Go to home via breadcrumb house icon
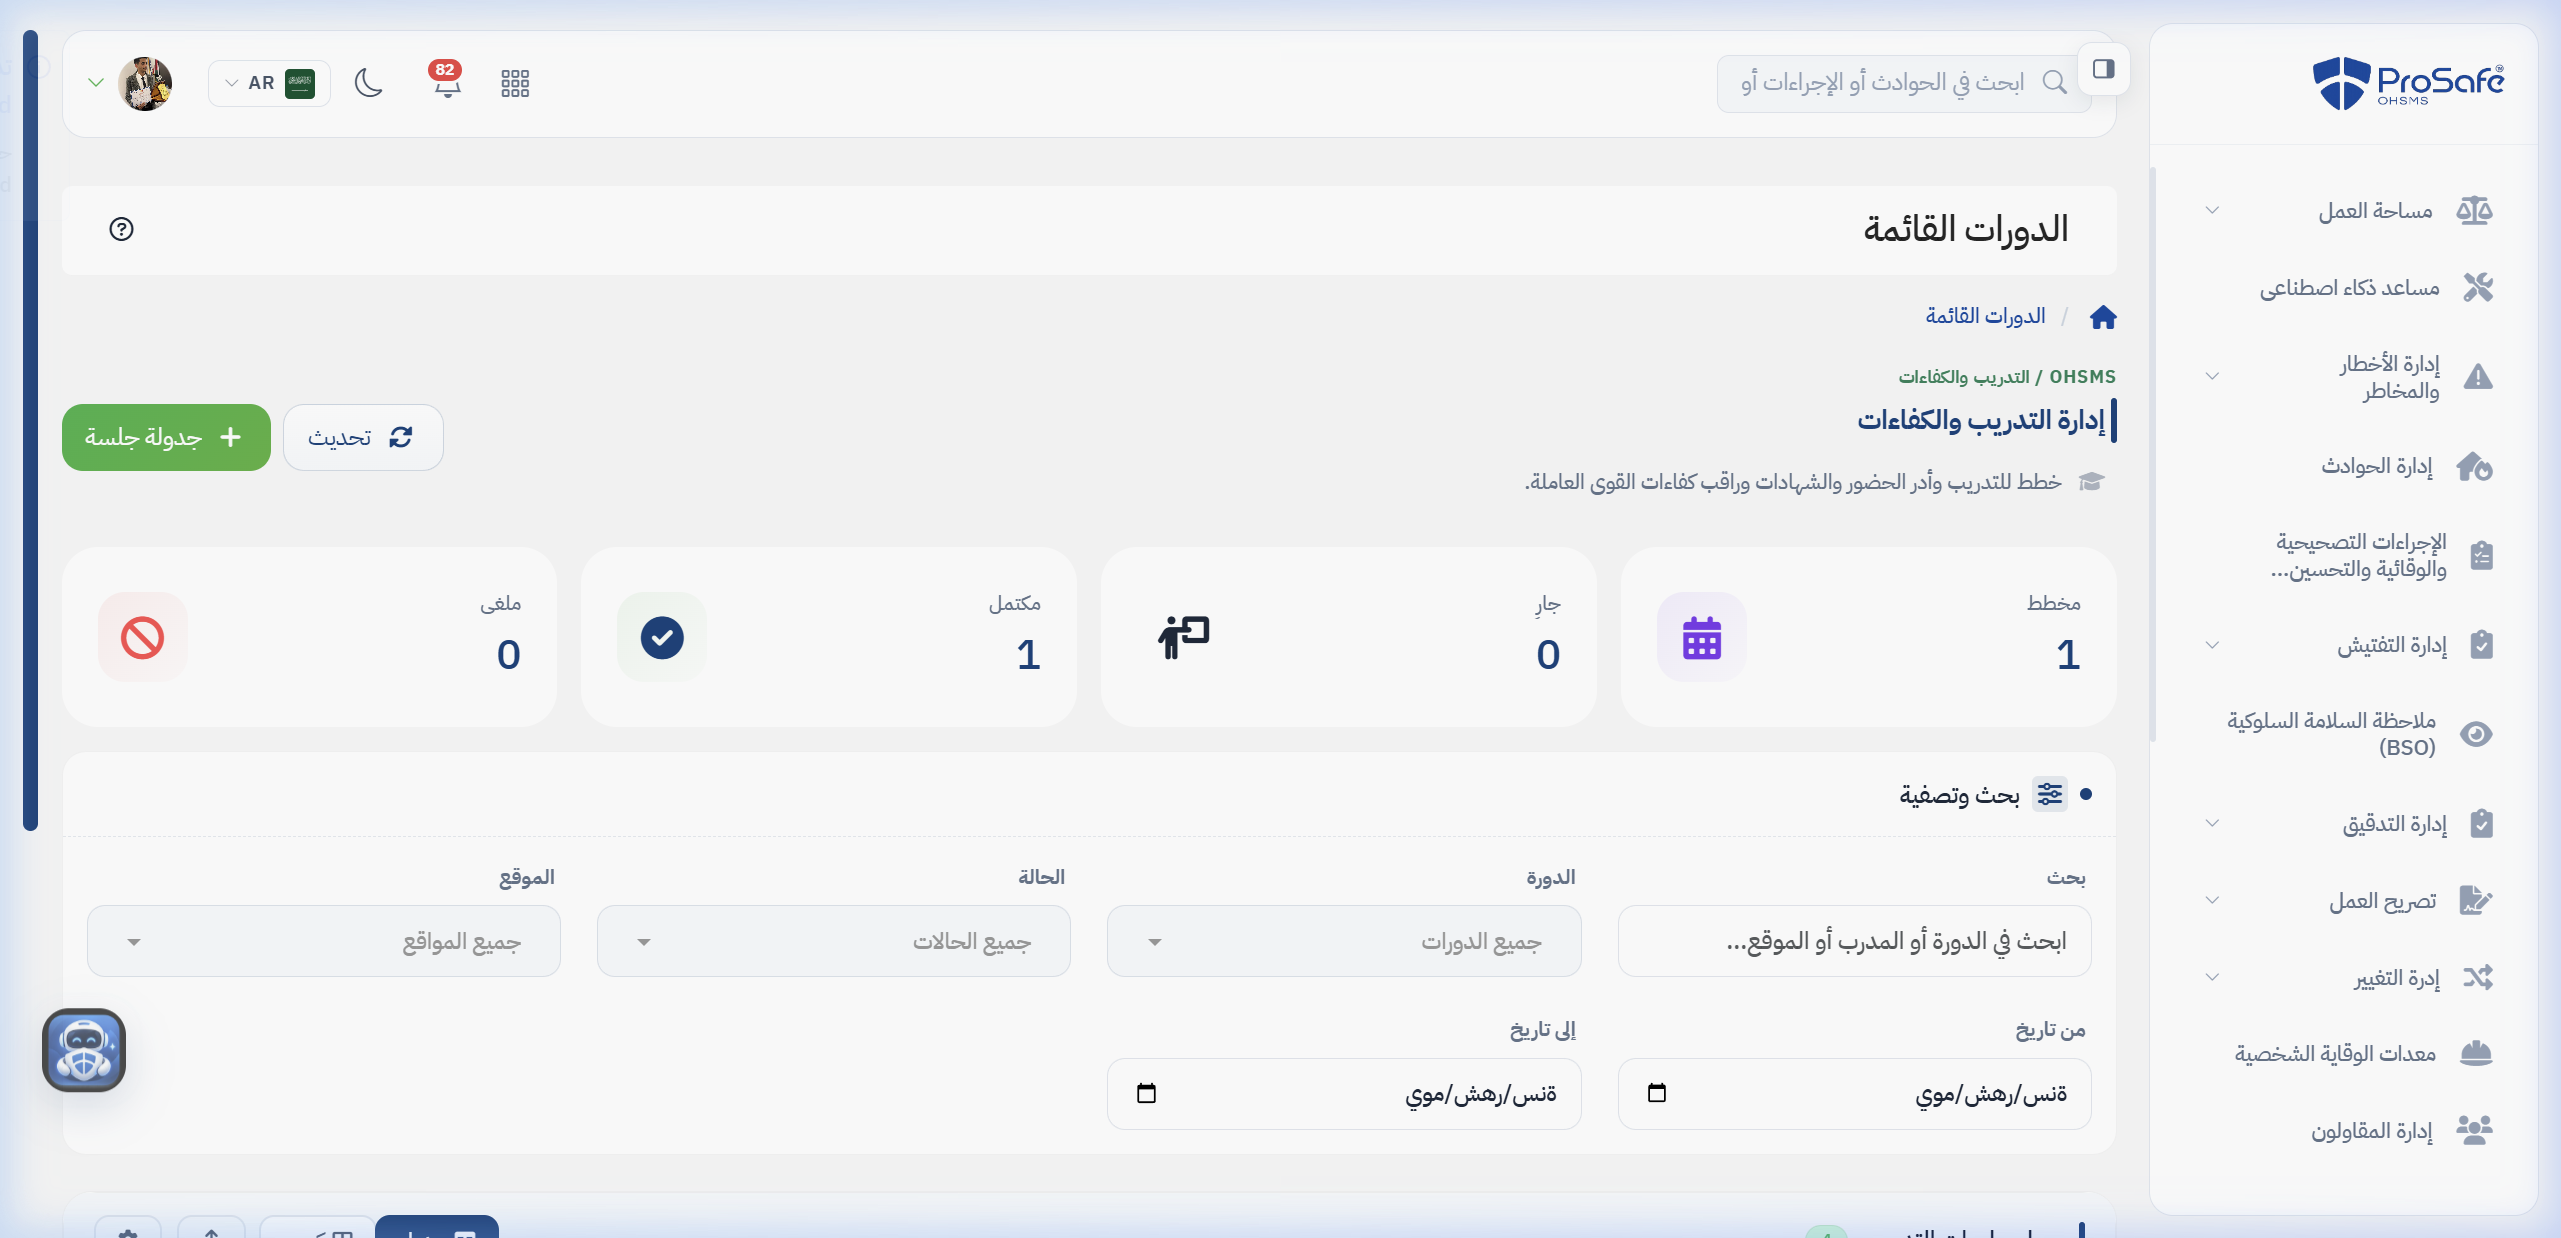Image resolution: width=2561 pixels, height=1238 pixels. [2103, 317]
